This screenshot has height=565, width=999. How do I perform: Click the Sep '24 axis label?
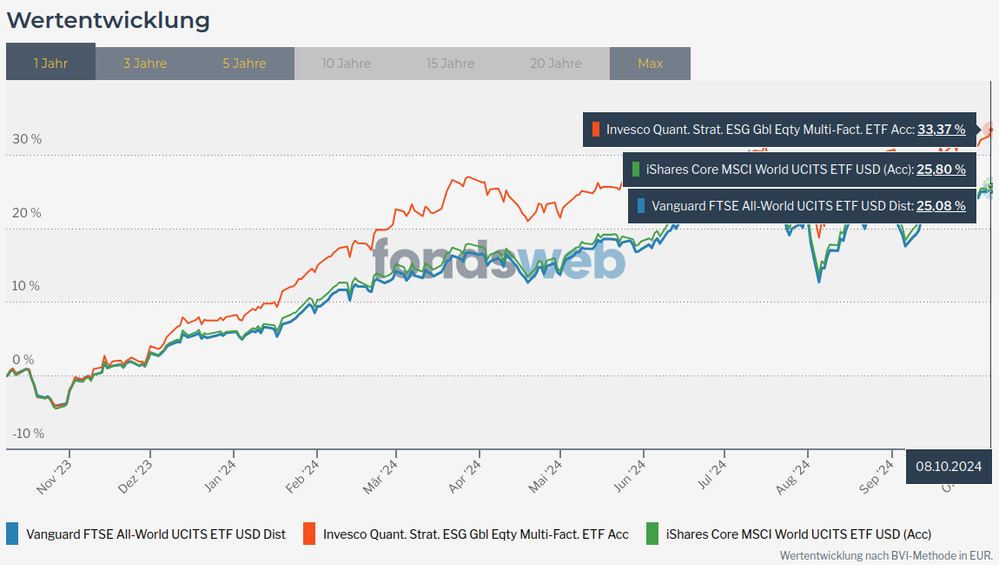[877, 477]
